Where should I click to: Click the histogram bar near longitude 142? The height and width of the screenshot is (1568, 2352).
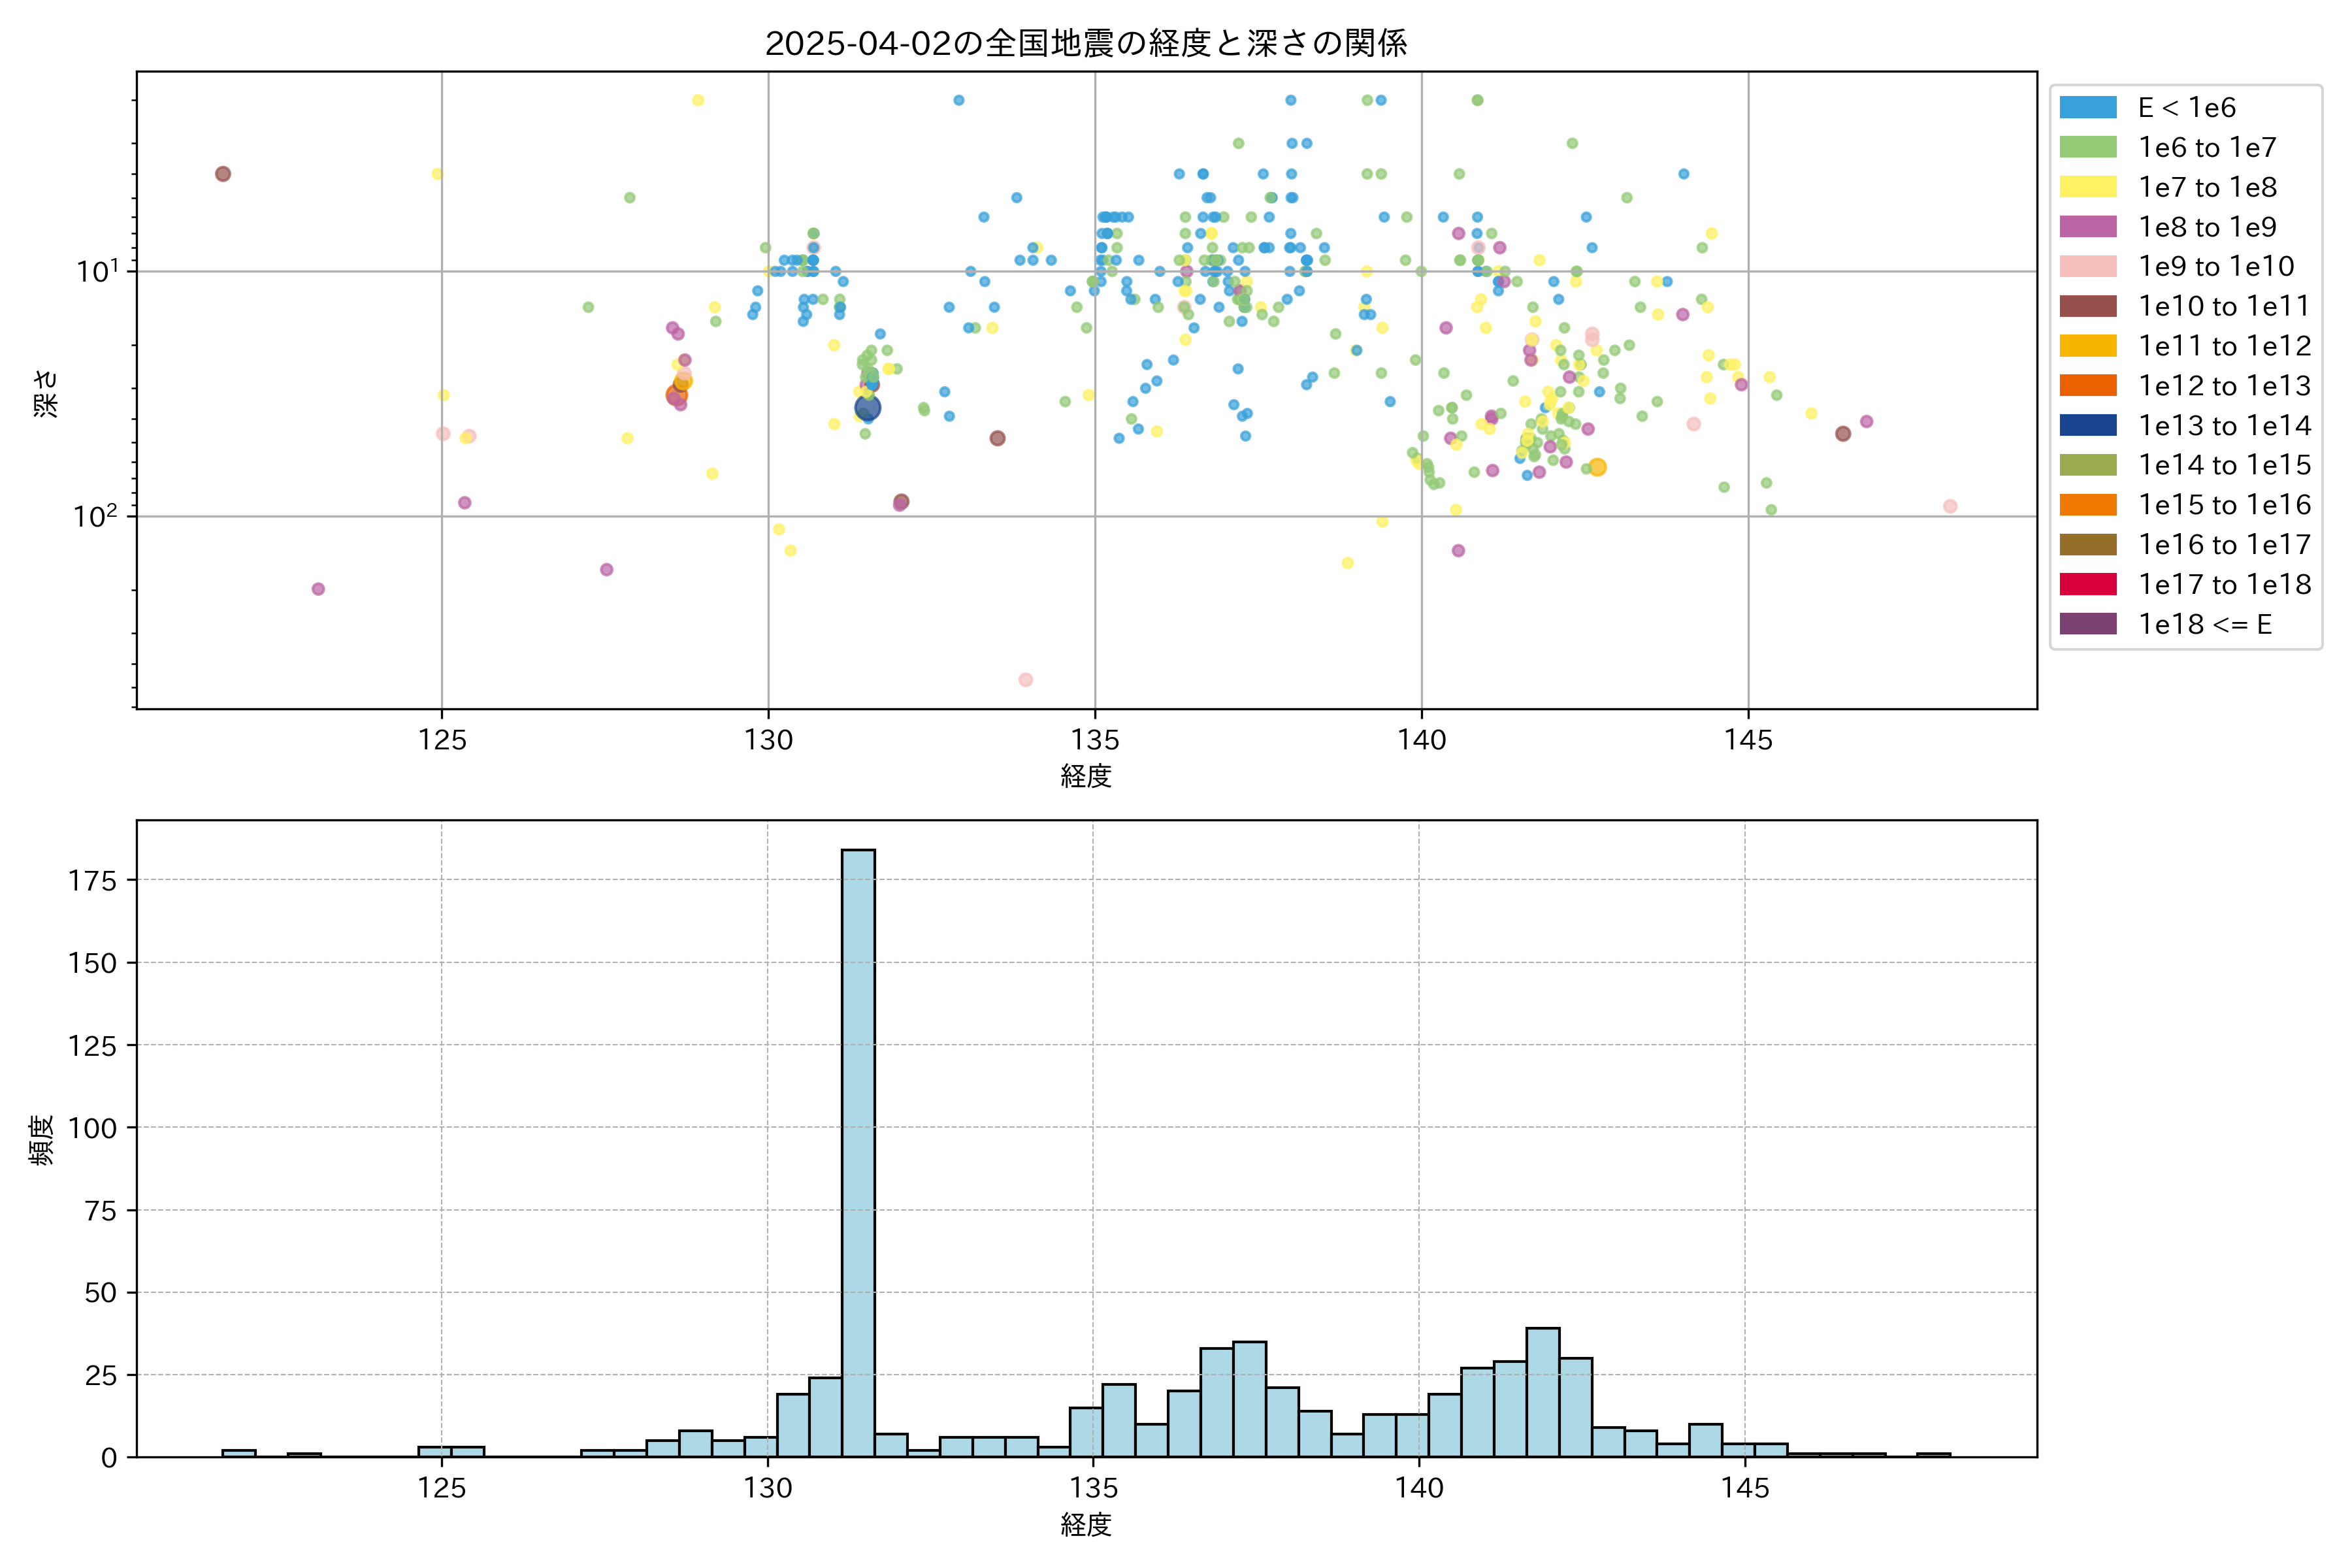[x=1543, y=1392]
